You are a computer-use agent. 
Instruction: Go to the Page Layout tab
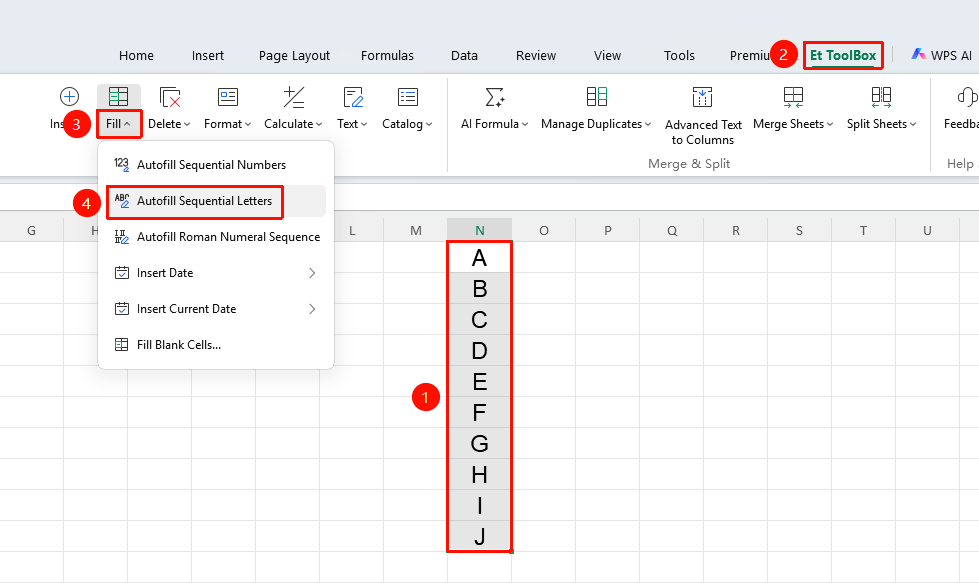coord(294,56)
